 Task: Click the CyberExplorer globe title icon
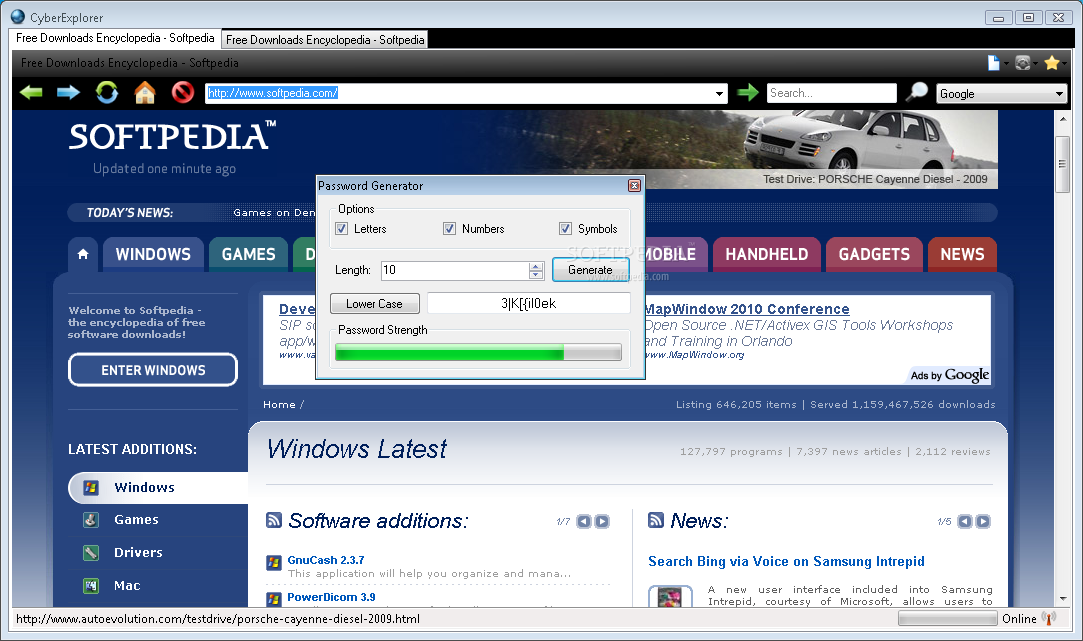coord(18,17)
